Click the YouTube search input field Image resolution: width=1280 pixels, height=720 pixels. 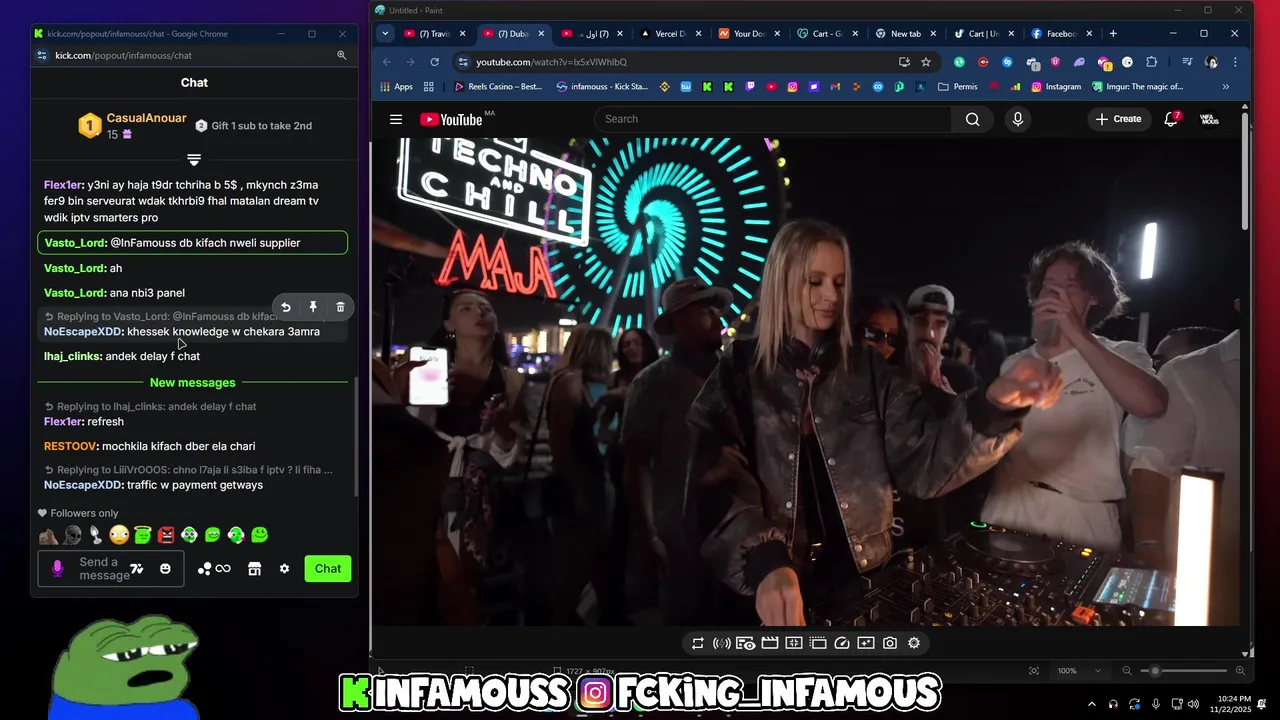773,119
